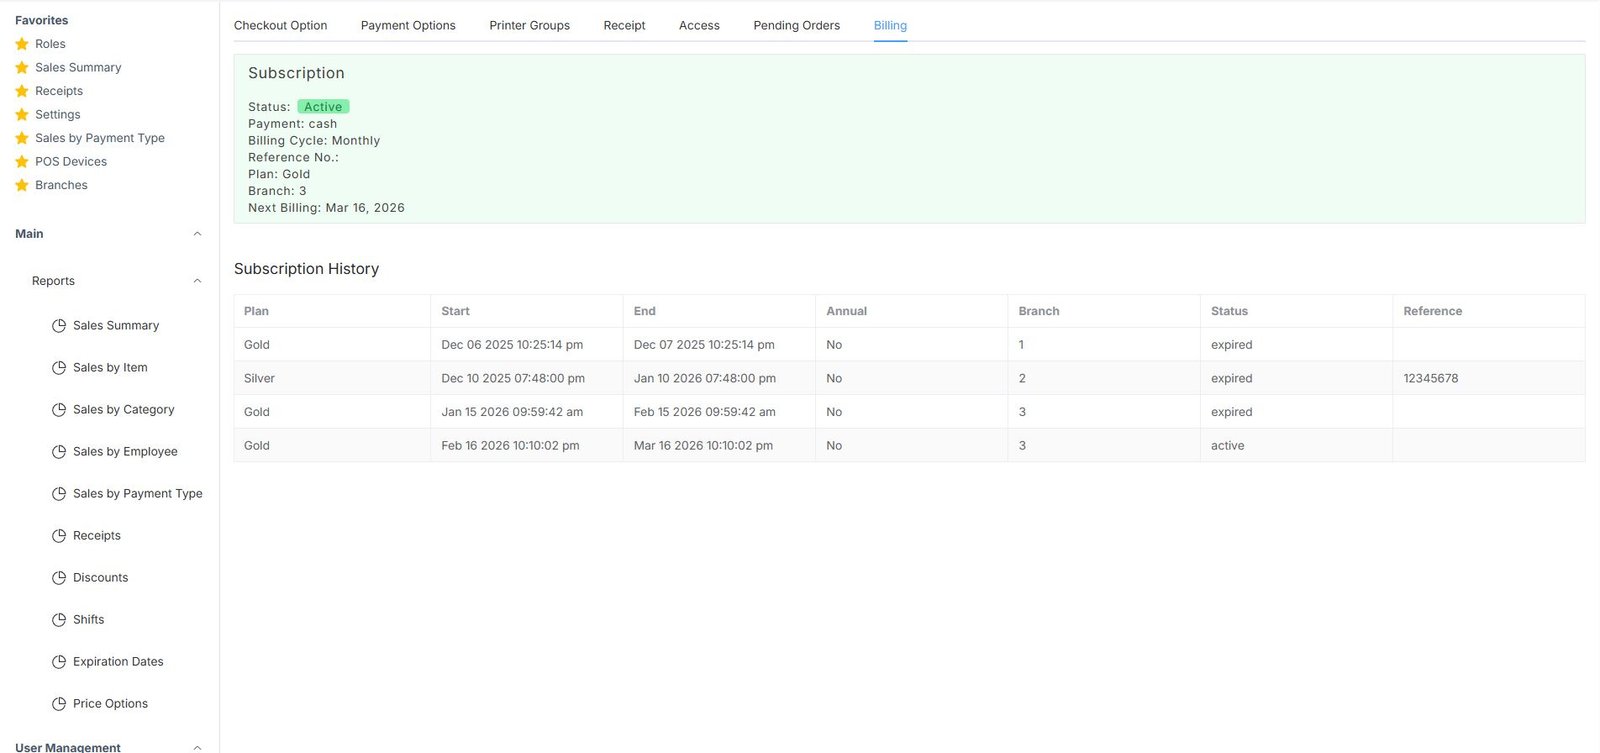Open the Price Options report

110,704
